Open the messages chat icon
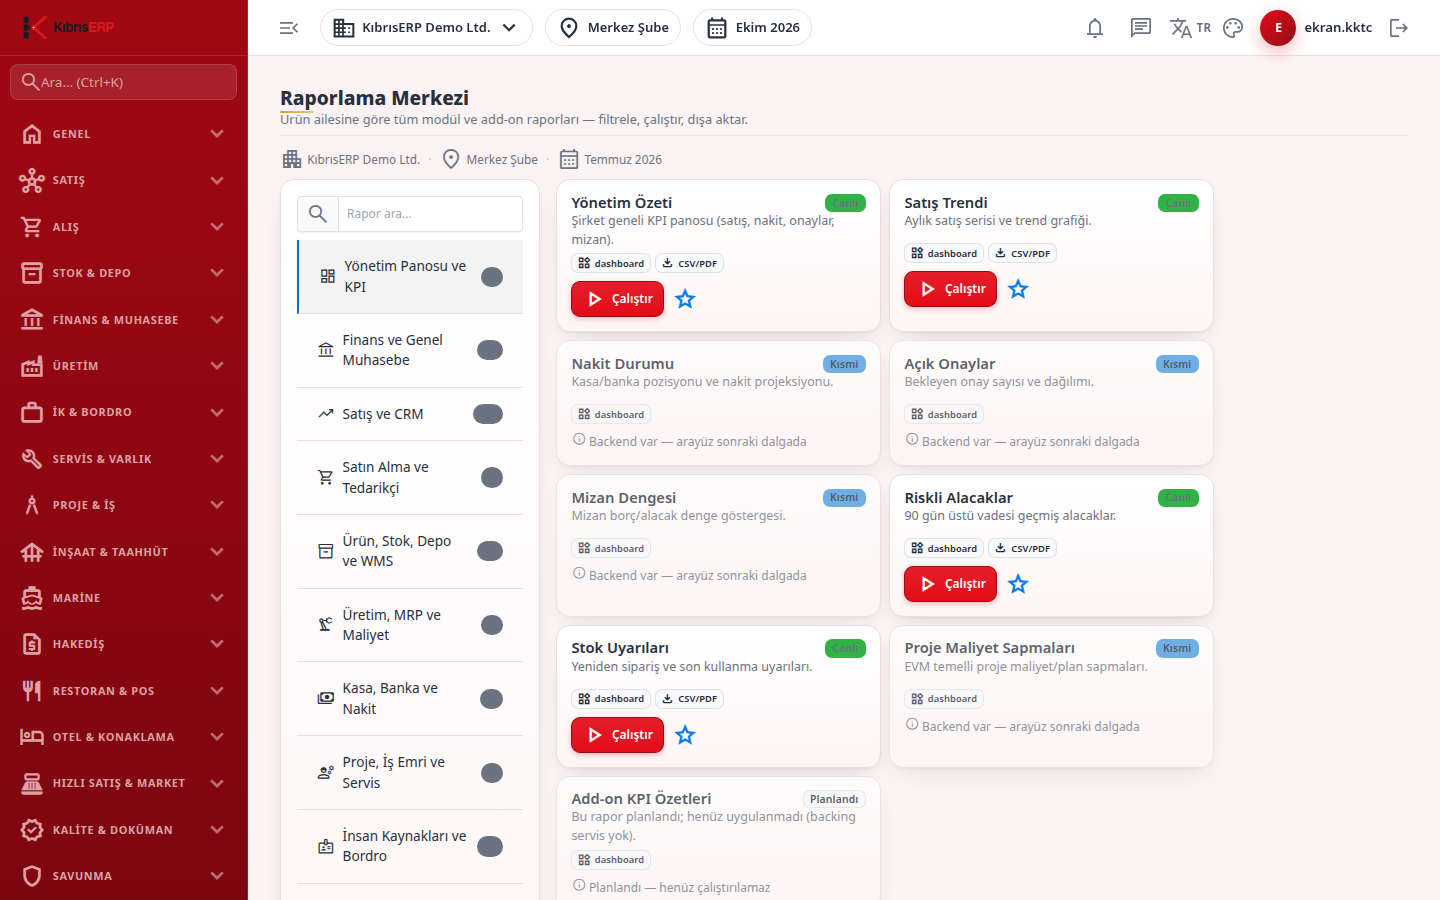The width and height of the screenshot is (1440, 900). pos(1141,28)
